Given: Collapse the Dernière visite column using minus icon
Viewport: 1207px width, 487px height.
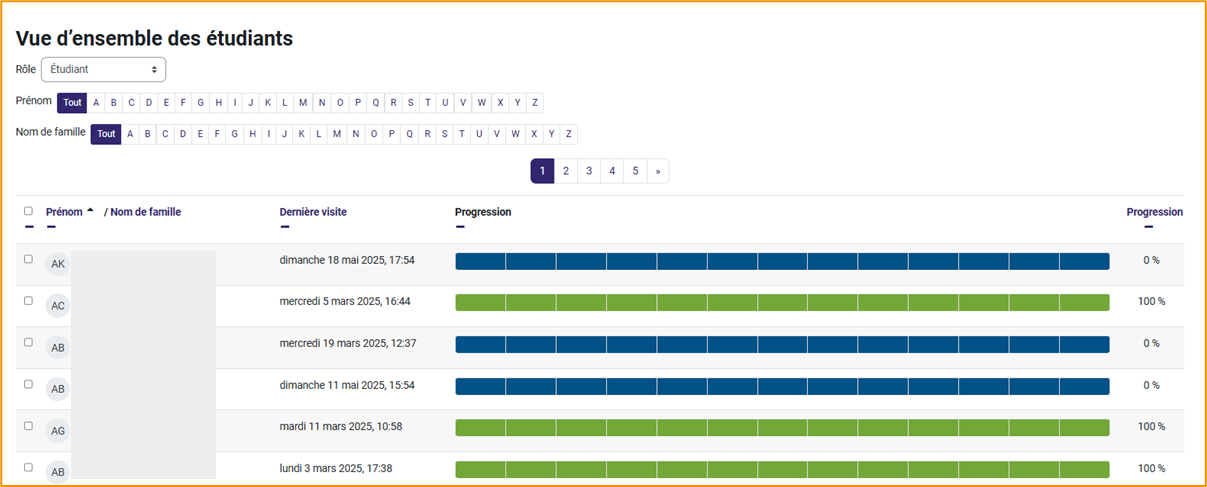Looking at the screenshot, I should (x=284, y=227).
